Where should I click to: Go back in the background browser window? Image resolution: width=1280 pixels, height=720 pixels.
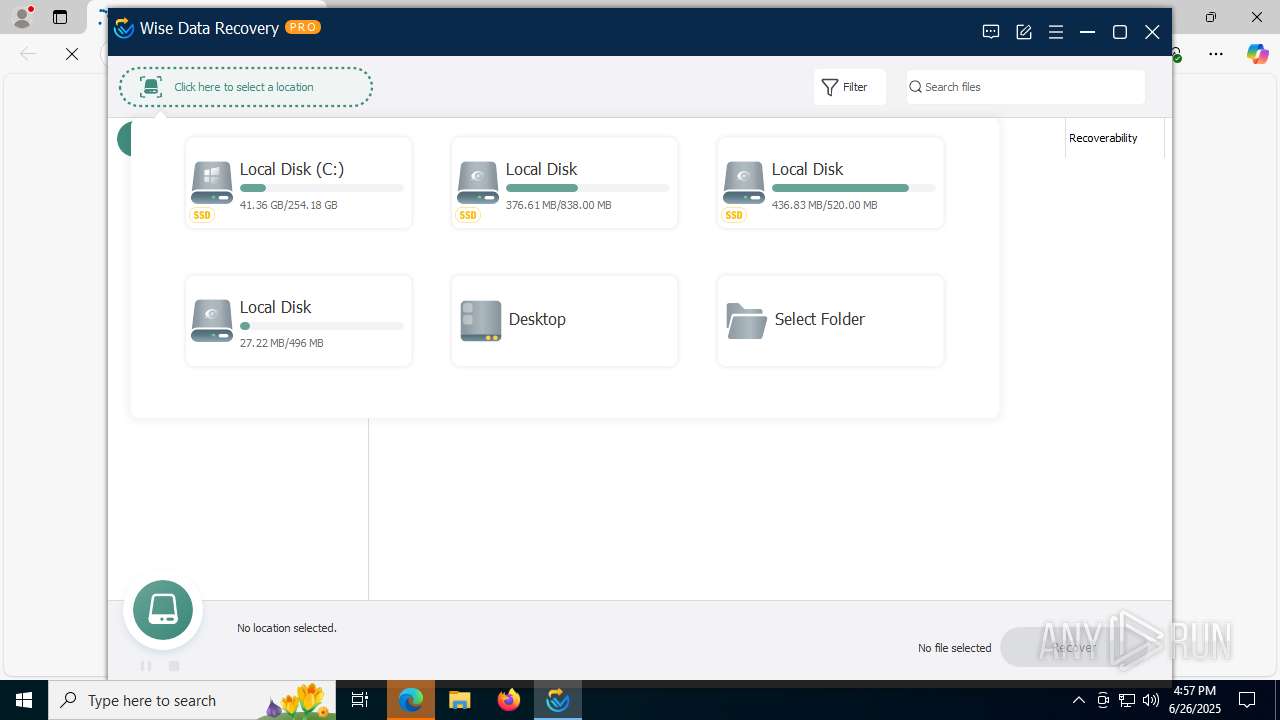pyautogui.click(x=28, y=54)
